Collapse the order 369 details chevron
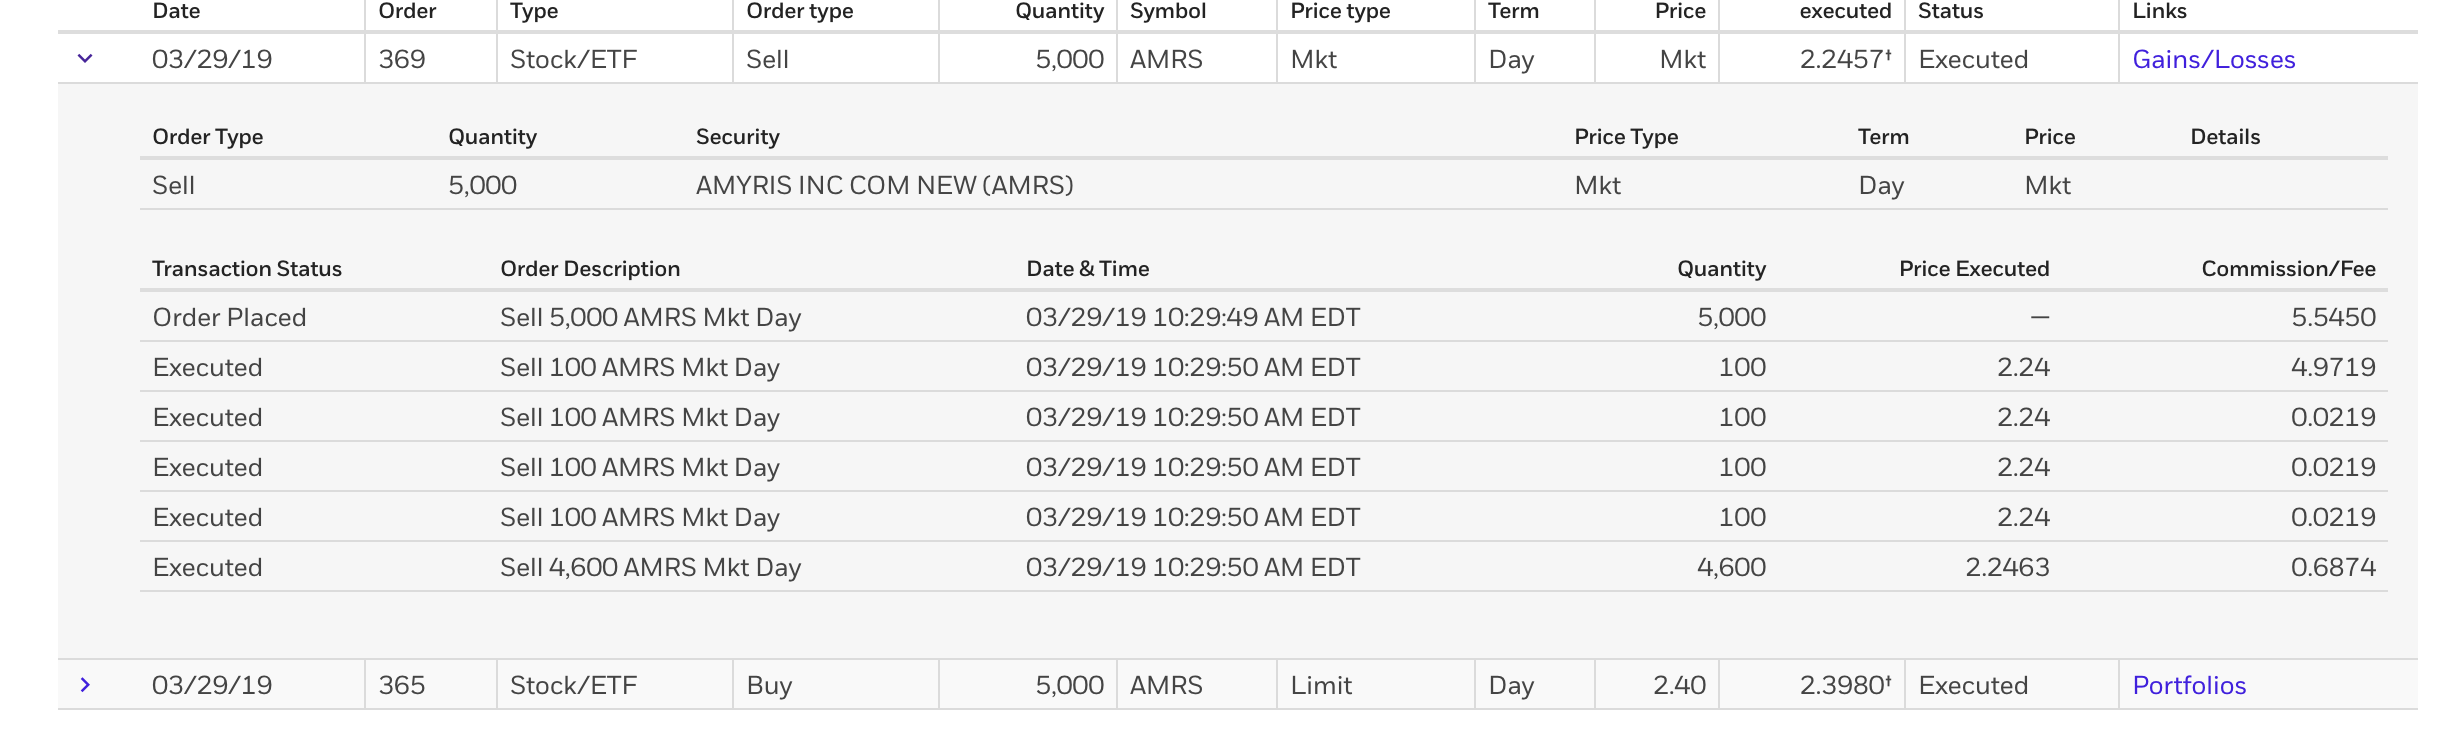The height and width of the screenshot is (736, 2464). 85,59
